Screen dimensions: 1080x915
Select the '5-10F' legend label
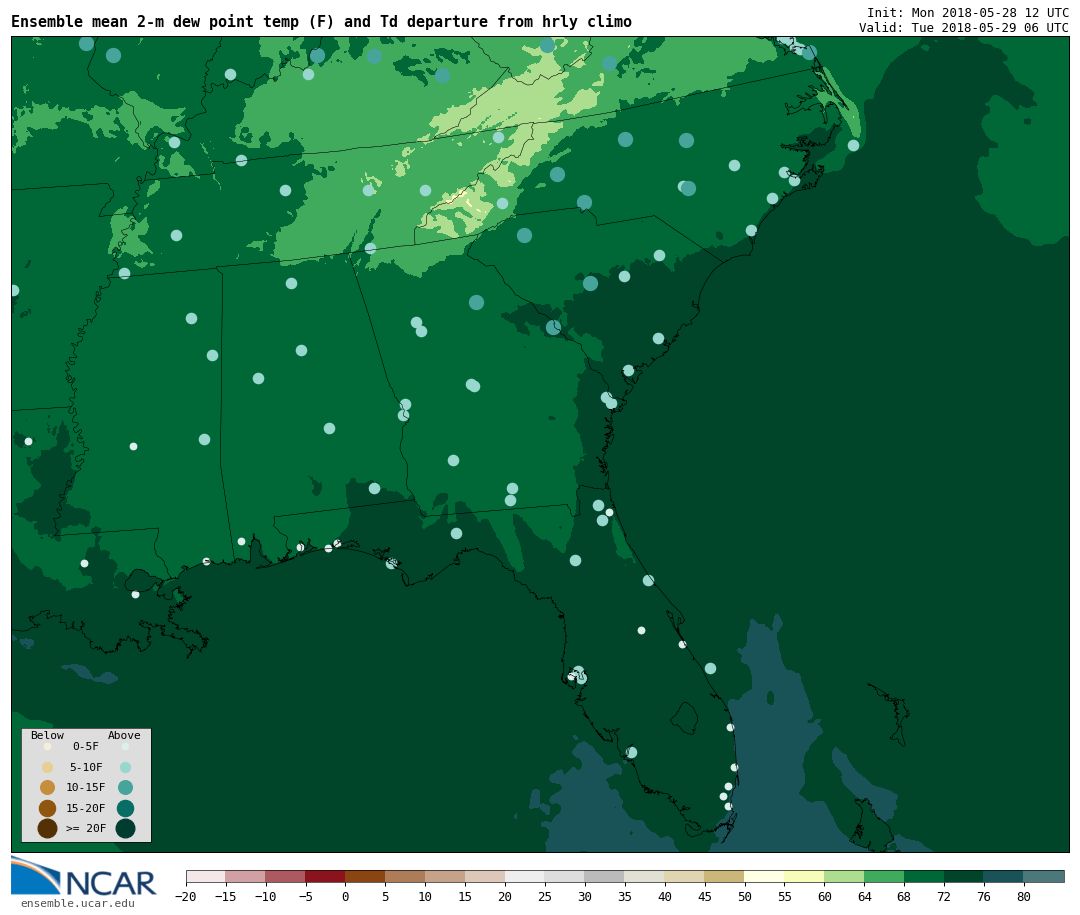(x=86, y=767)
